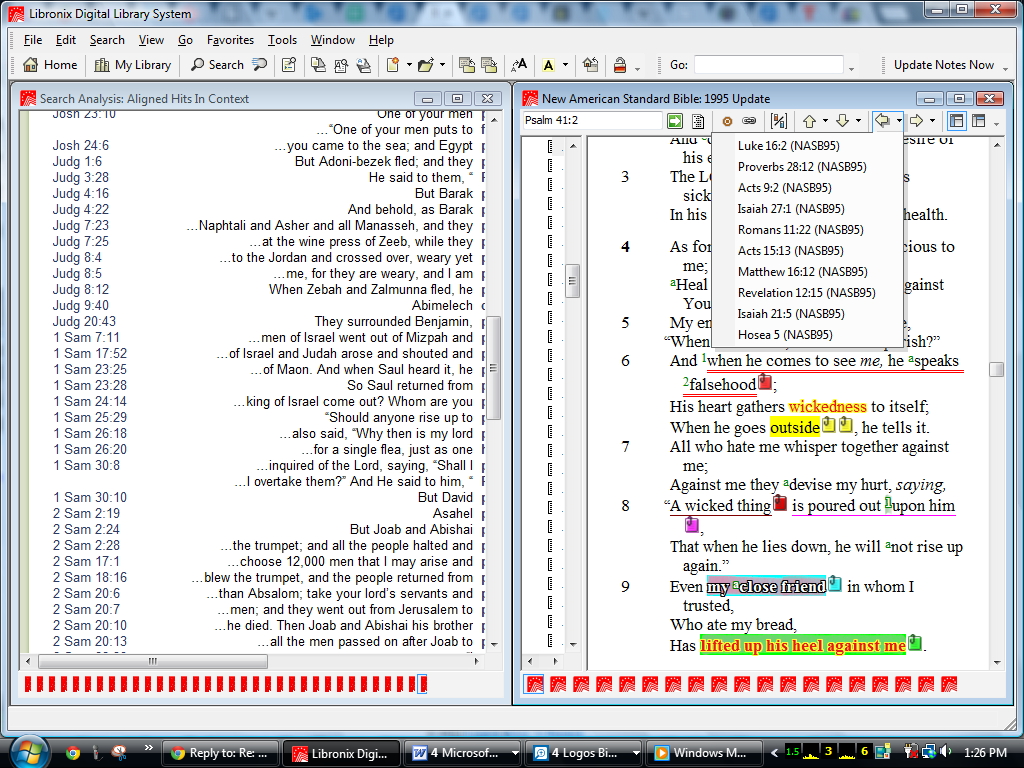This screenshot has width=1024, height=768.
Task: Click the open folder icon in main toolbar
Action: pos(425,65)
